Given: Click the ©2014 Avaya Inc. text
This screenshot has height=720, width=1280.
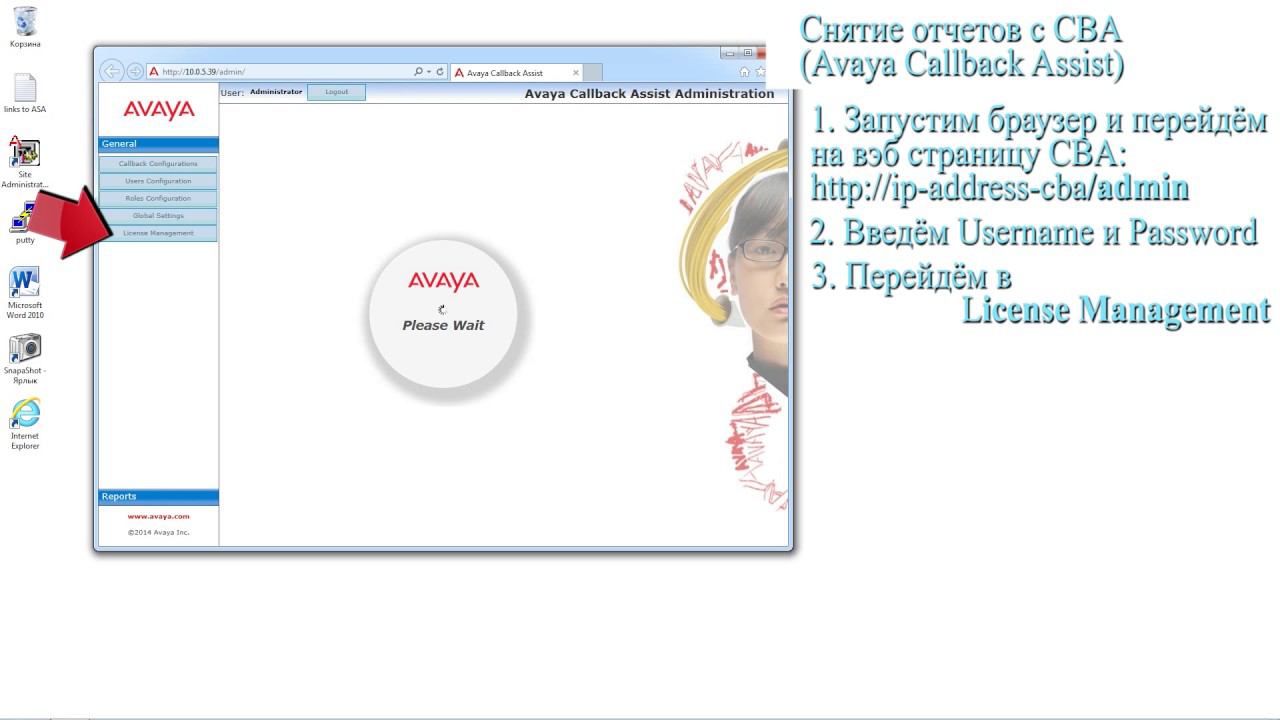Looking at the screenshot, I should [158, 533].
